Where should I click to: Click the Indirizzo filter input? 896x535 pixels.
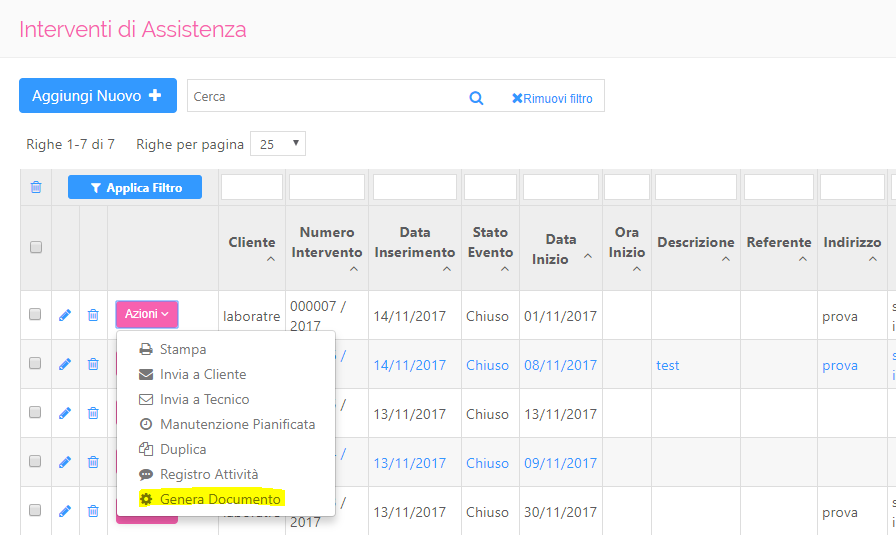(x=852, y=187)
